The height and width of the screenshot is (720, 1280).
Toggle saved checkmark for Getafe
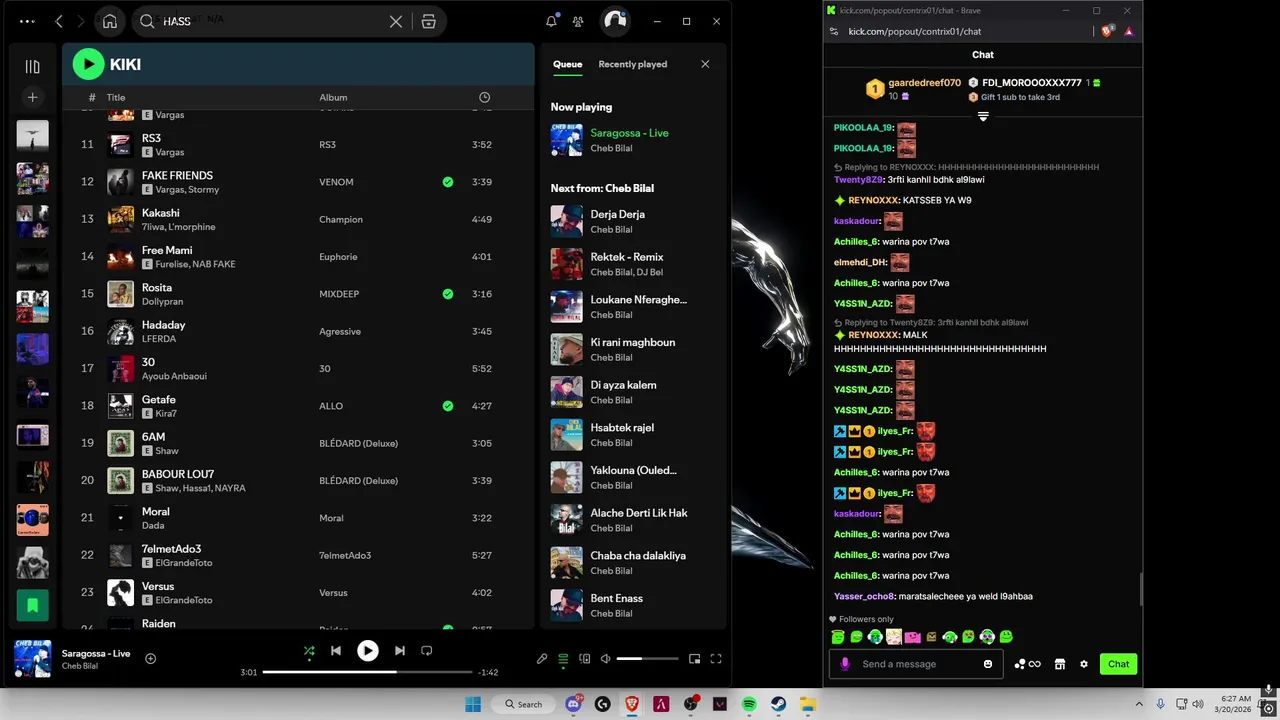(448, 406)
